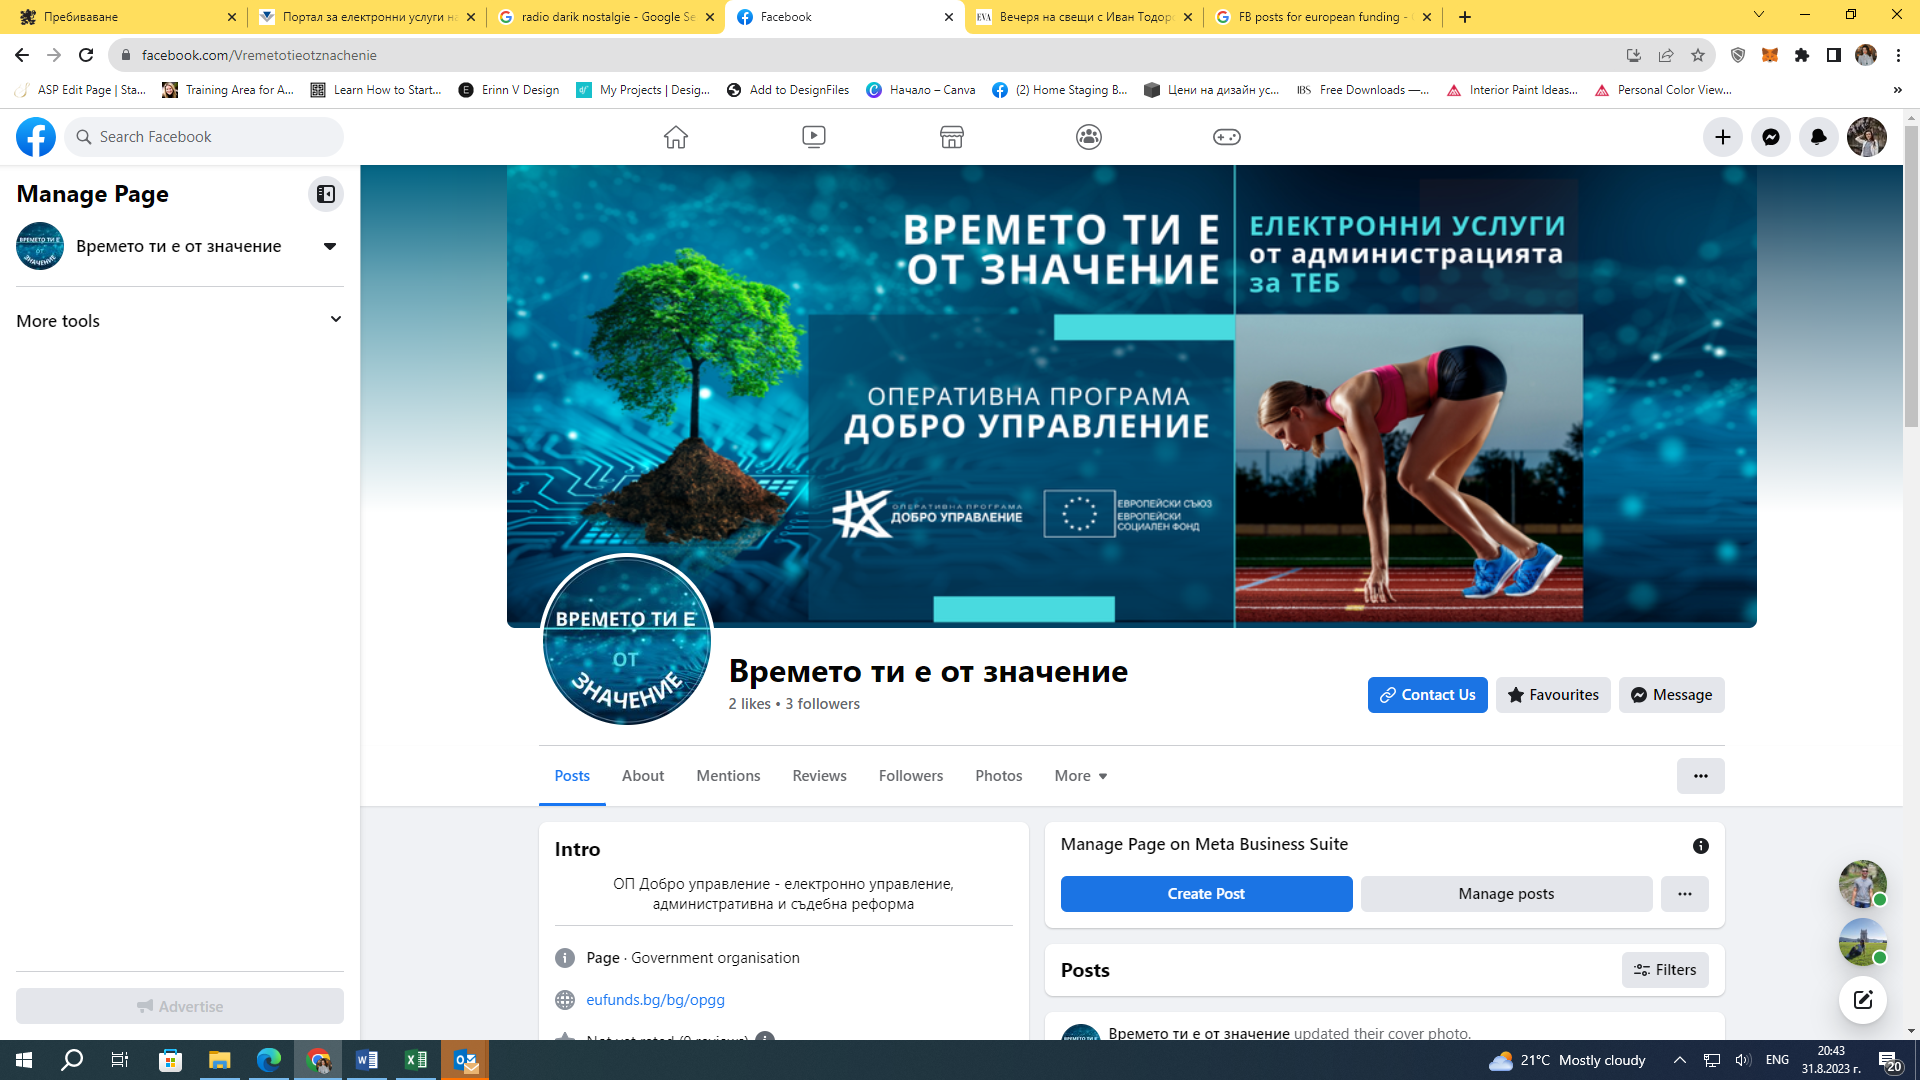Share this page icon in address bar

[1666, 55]
